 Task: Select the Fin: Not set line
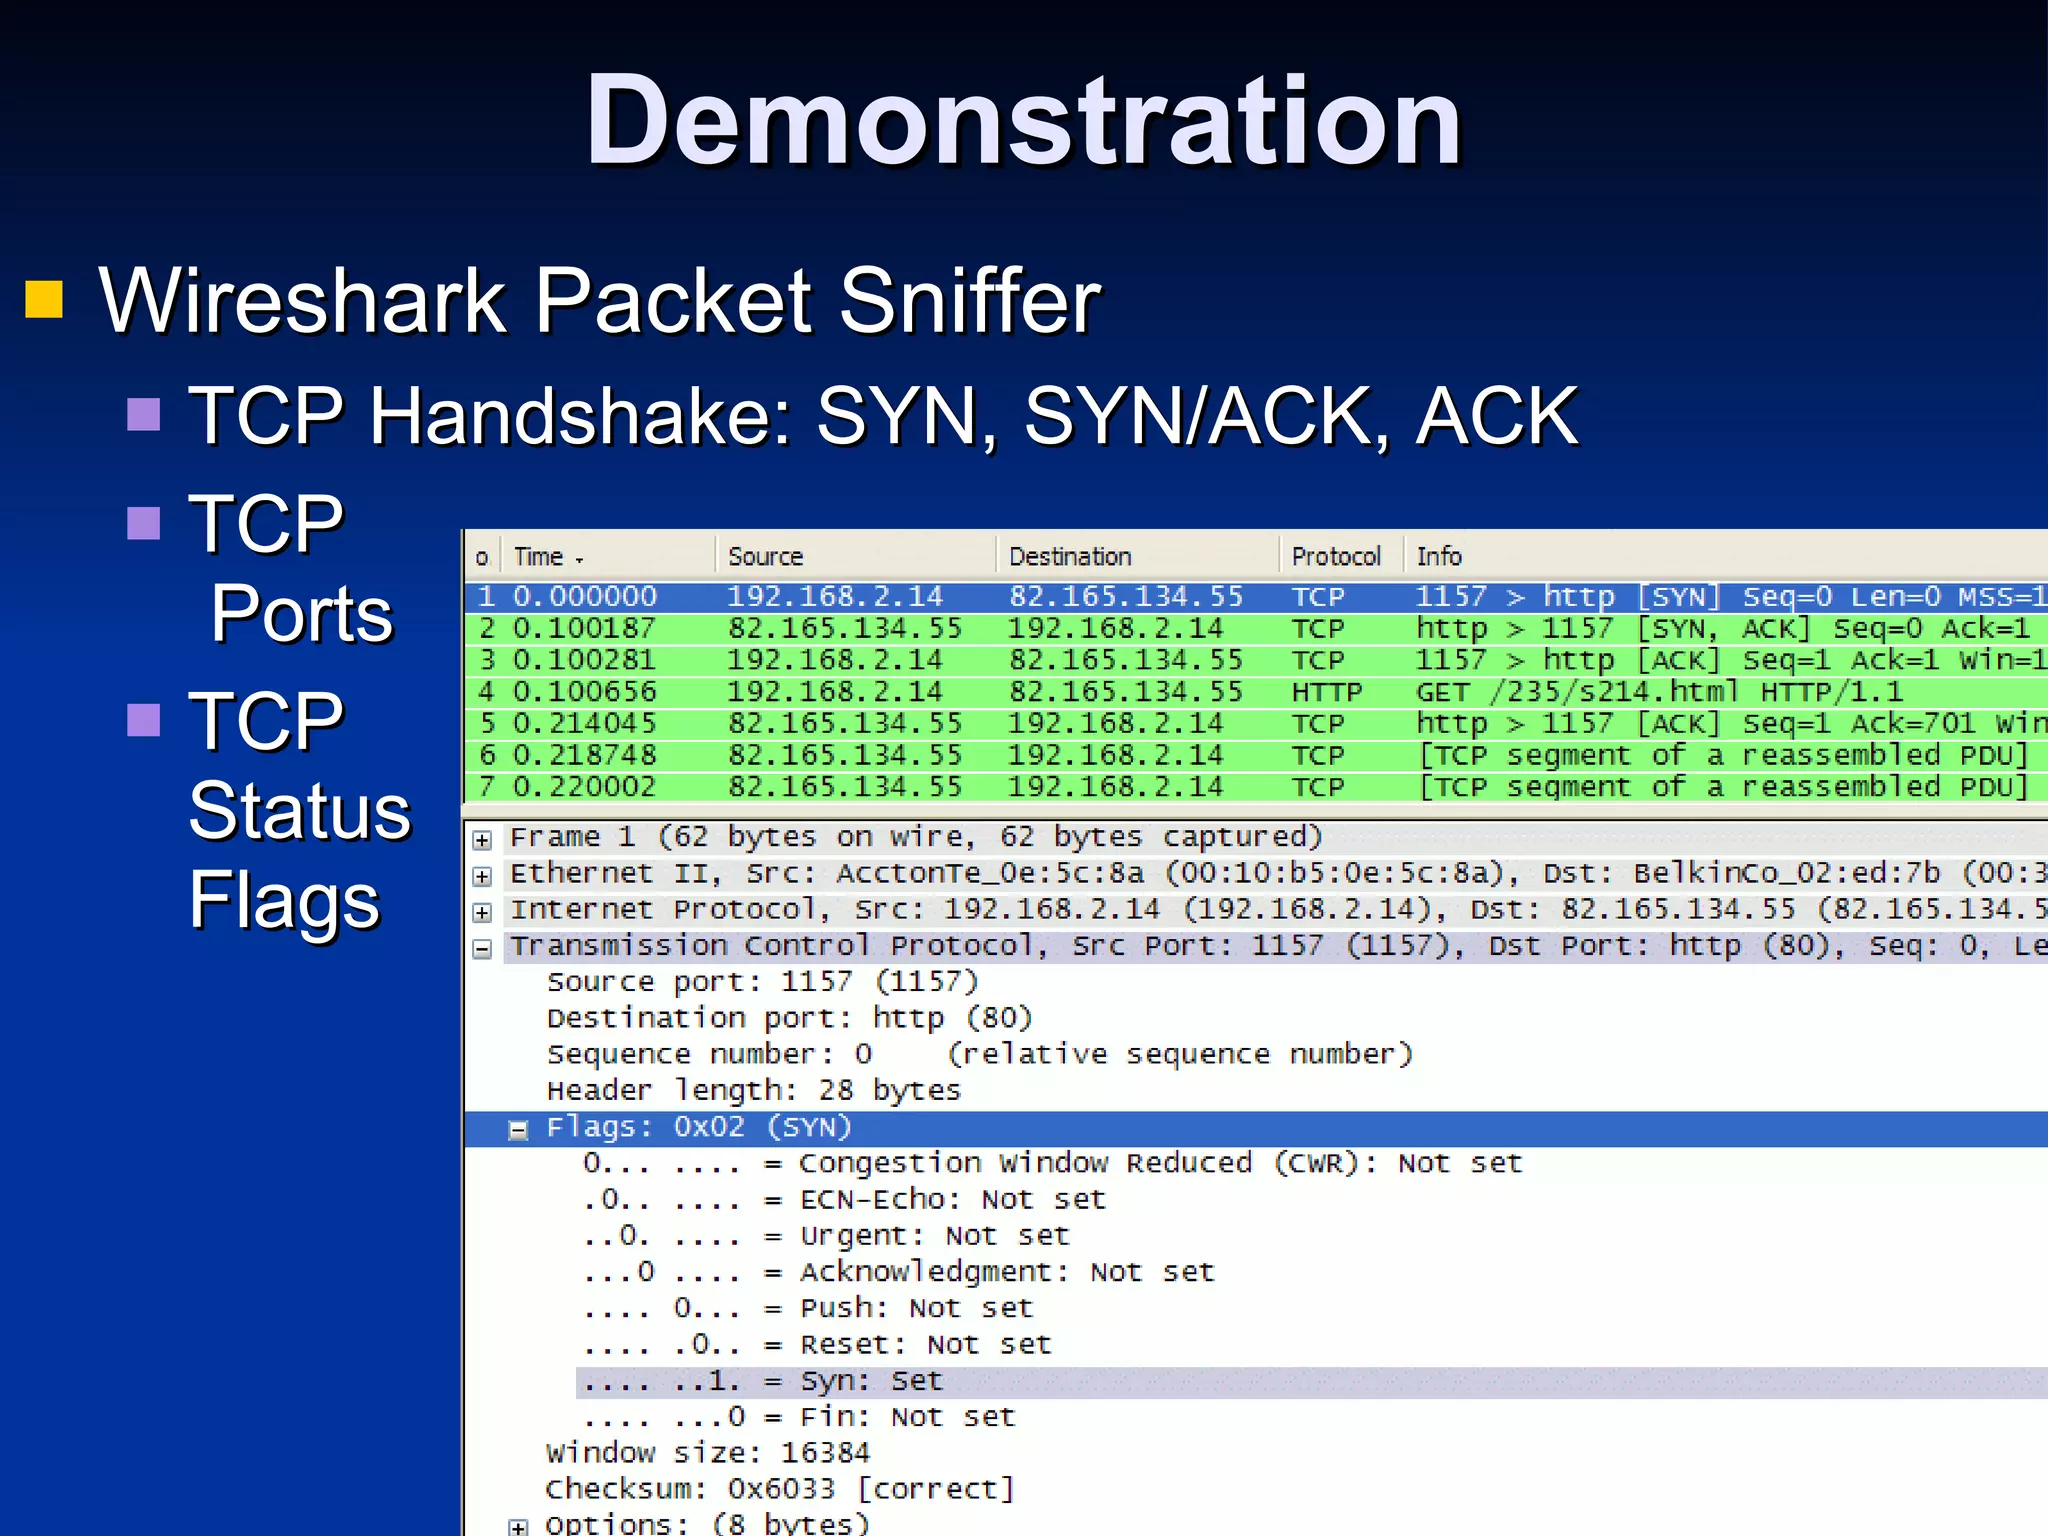(x=800, y=1417)
